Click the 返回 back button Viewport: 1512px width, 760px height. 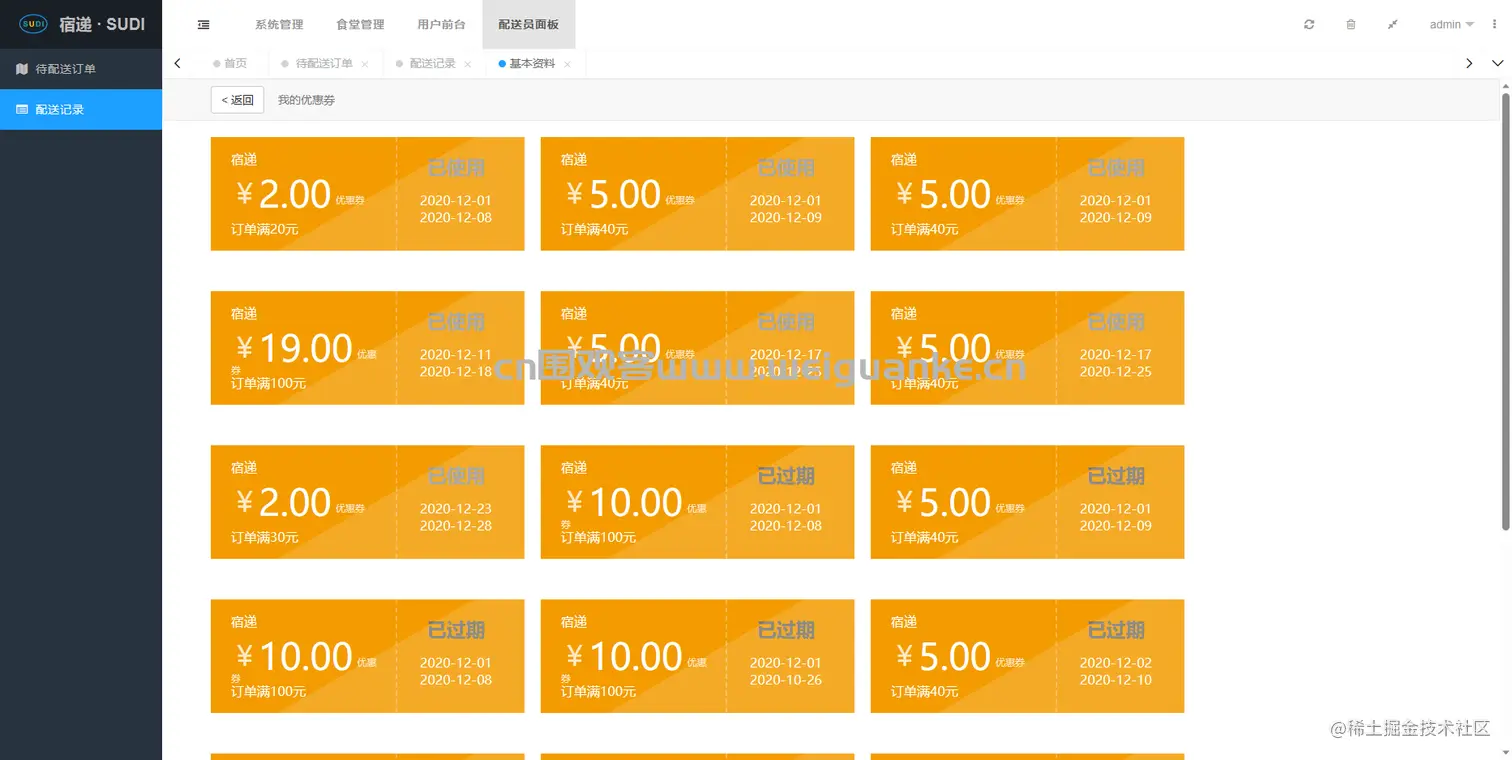click(237, 100)
